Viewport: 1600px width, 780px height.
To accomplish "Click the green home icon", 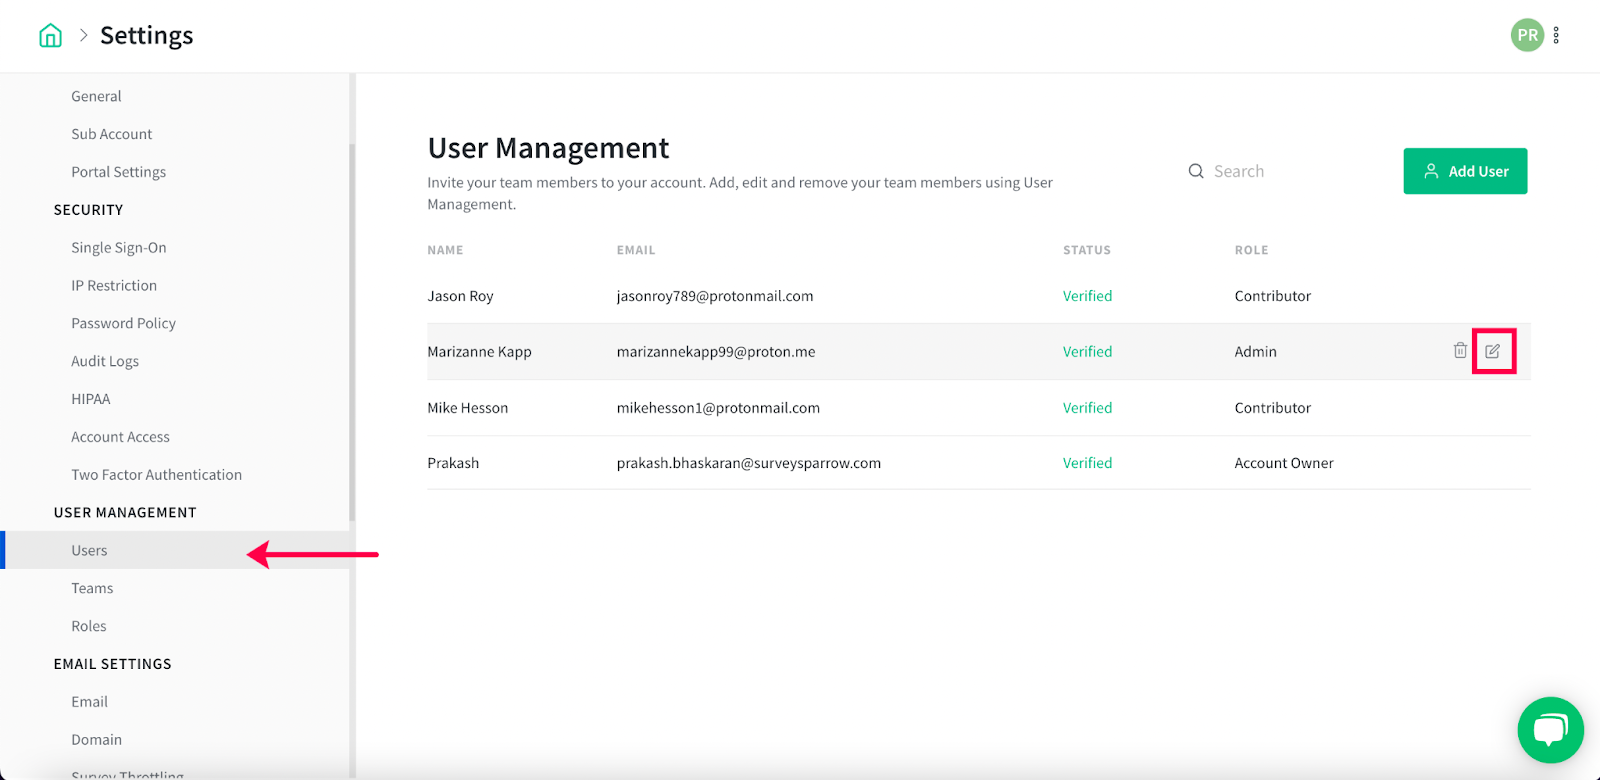I will click(50, 36).
